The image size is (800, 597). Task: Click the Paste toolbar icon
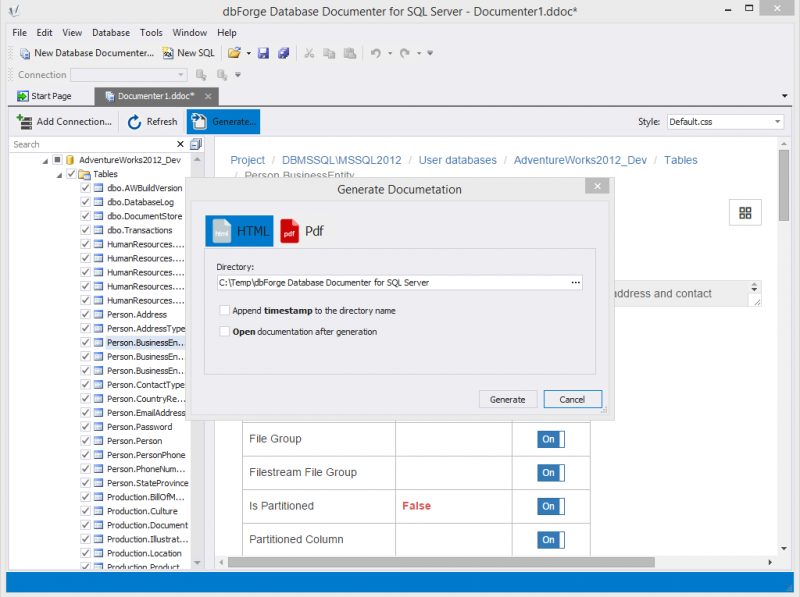(349, 53)
